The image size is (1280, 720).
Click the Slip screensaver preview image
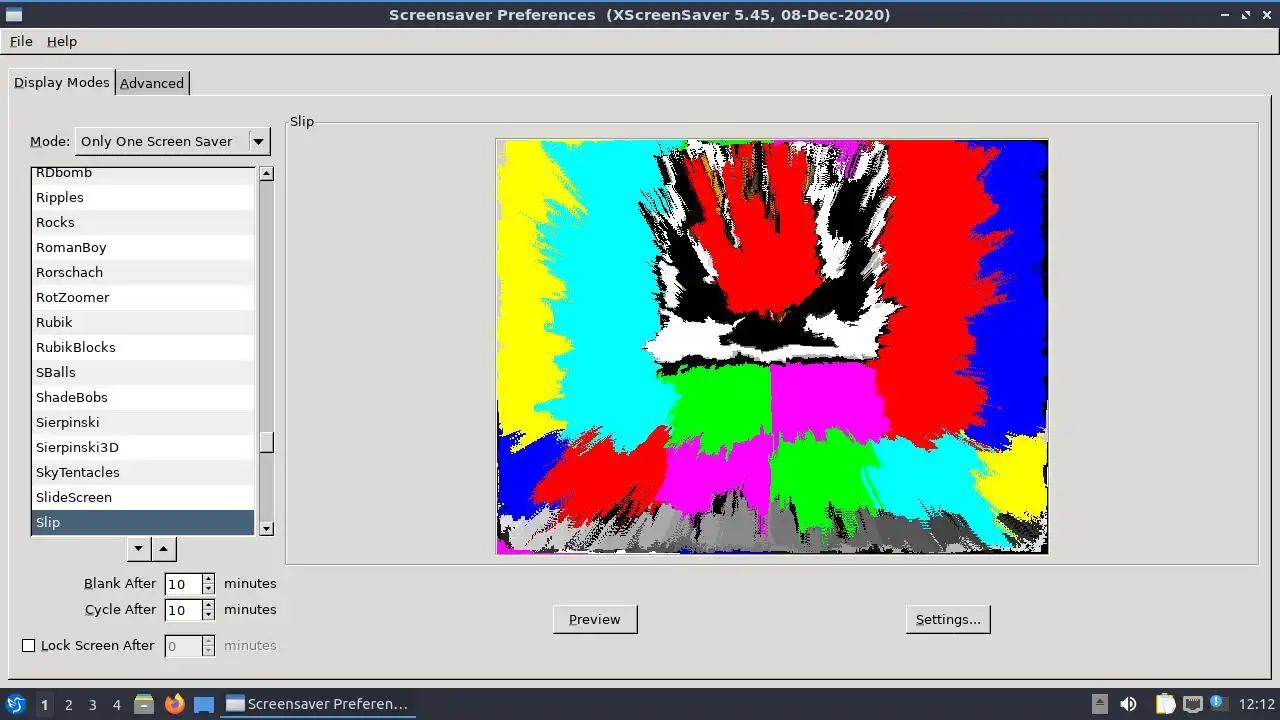tap(772, 346)
